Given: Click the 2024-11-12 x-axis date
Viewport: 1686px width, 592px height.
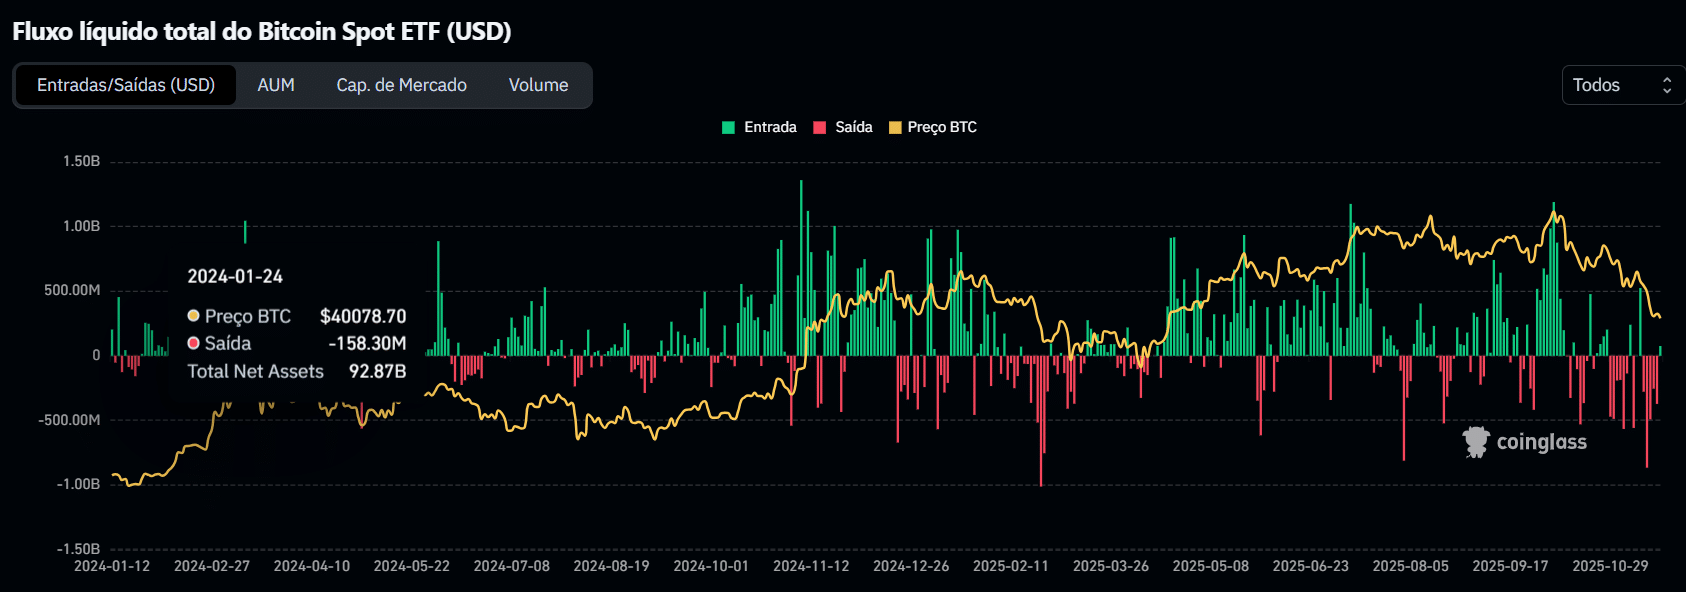Looking at the screenshot, I should [x=811, y=566].
